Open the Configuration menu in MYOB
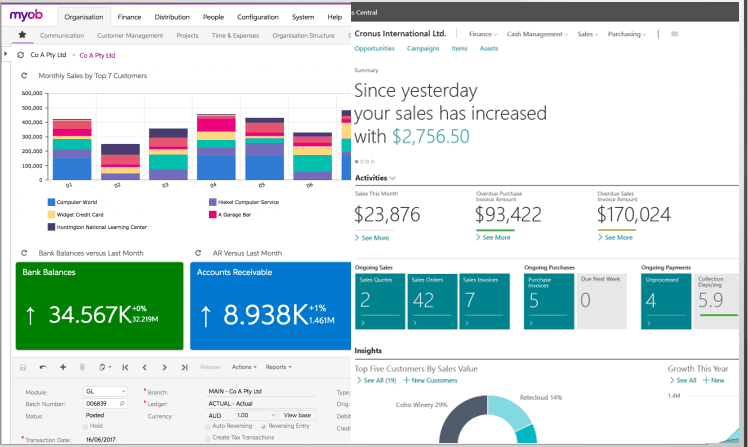 tap(258, 17)
